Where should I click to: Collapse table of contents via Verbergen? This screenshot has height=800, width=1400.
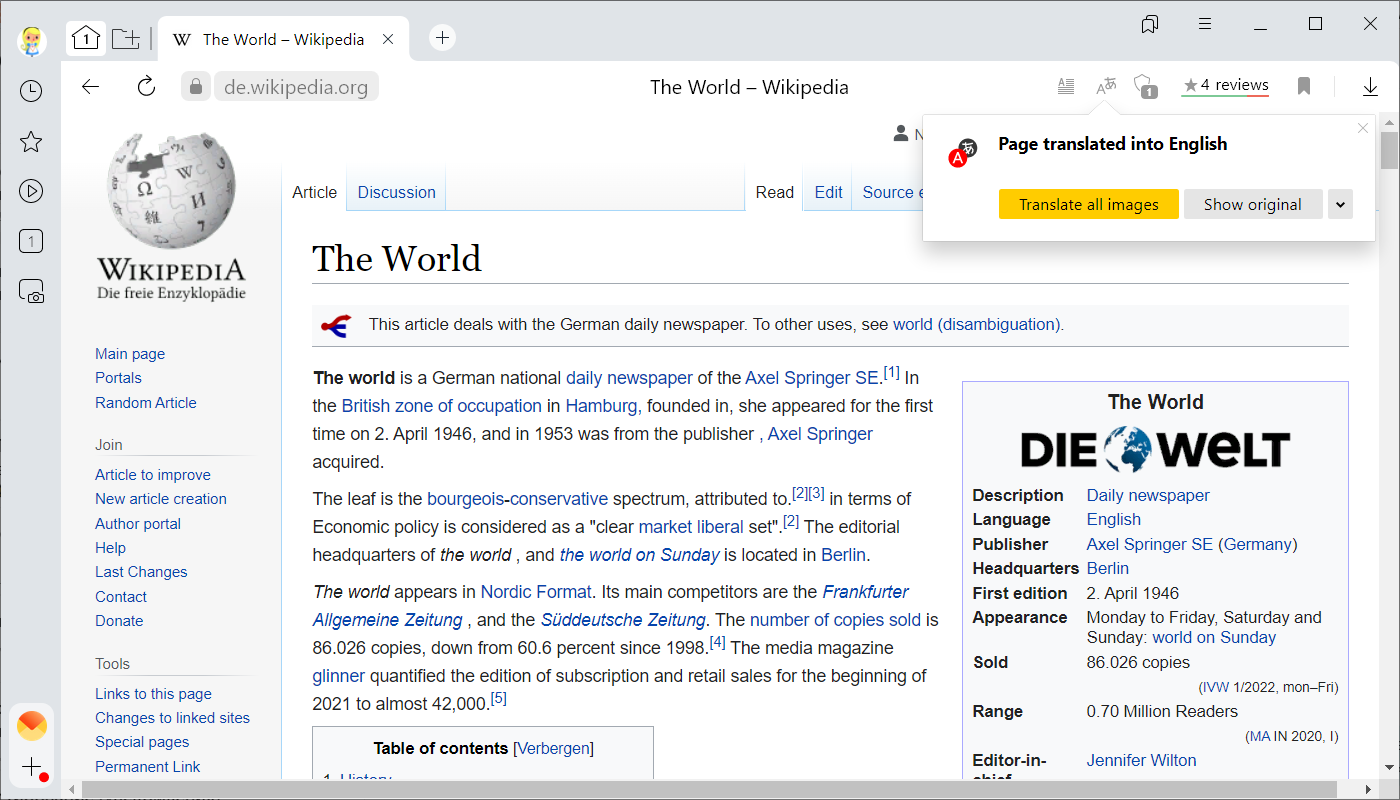pyautogui.click(x=553, y=748)
